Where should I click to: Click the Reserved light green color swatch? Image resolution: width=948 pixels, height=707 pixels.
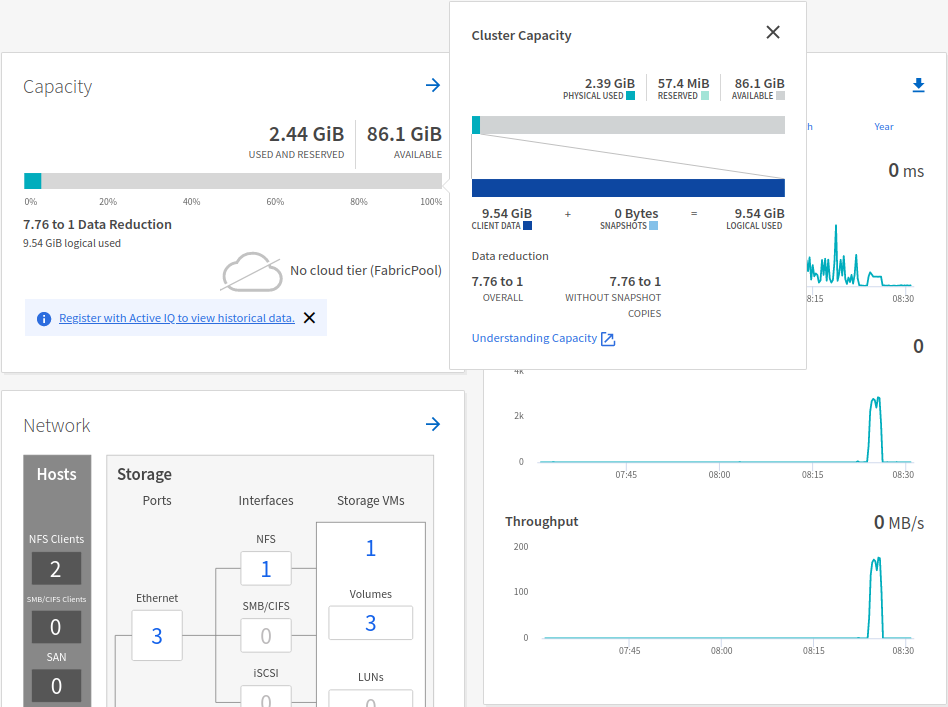coord(705,96)
